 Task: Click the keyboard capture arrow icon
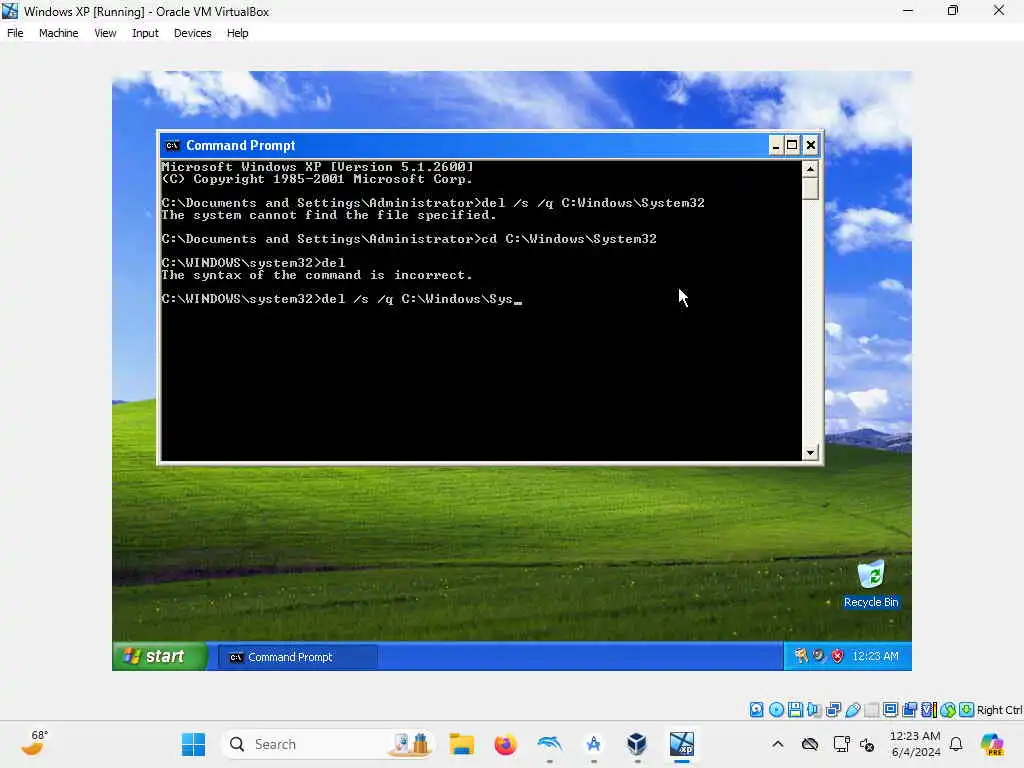(x=967, y=709)
